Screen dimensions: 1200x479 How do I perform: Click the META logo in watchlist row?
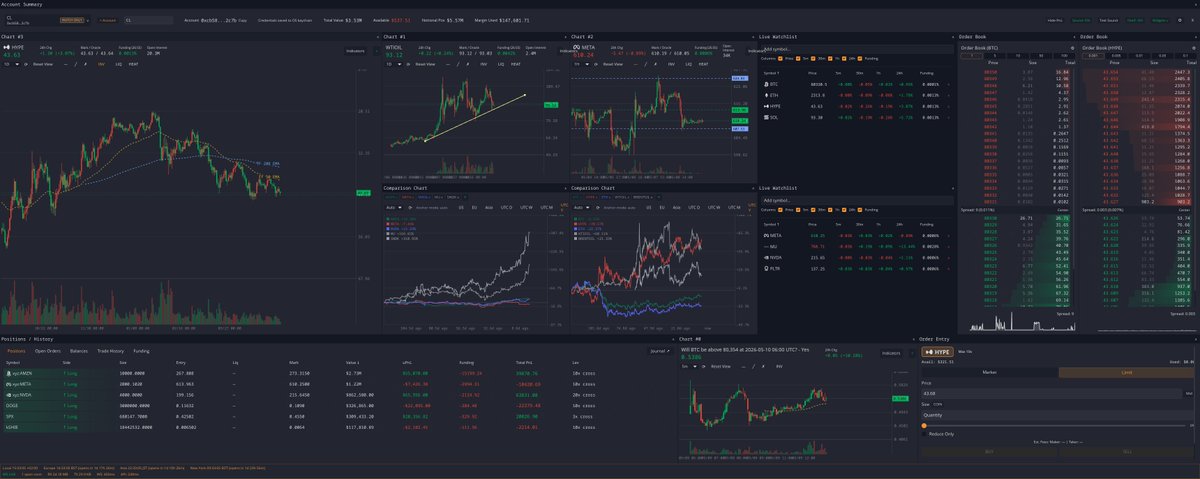pyautogui.click(x=766, y=235)
